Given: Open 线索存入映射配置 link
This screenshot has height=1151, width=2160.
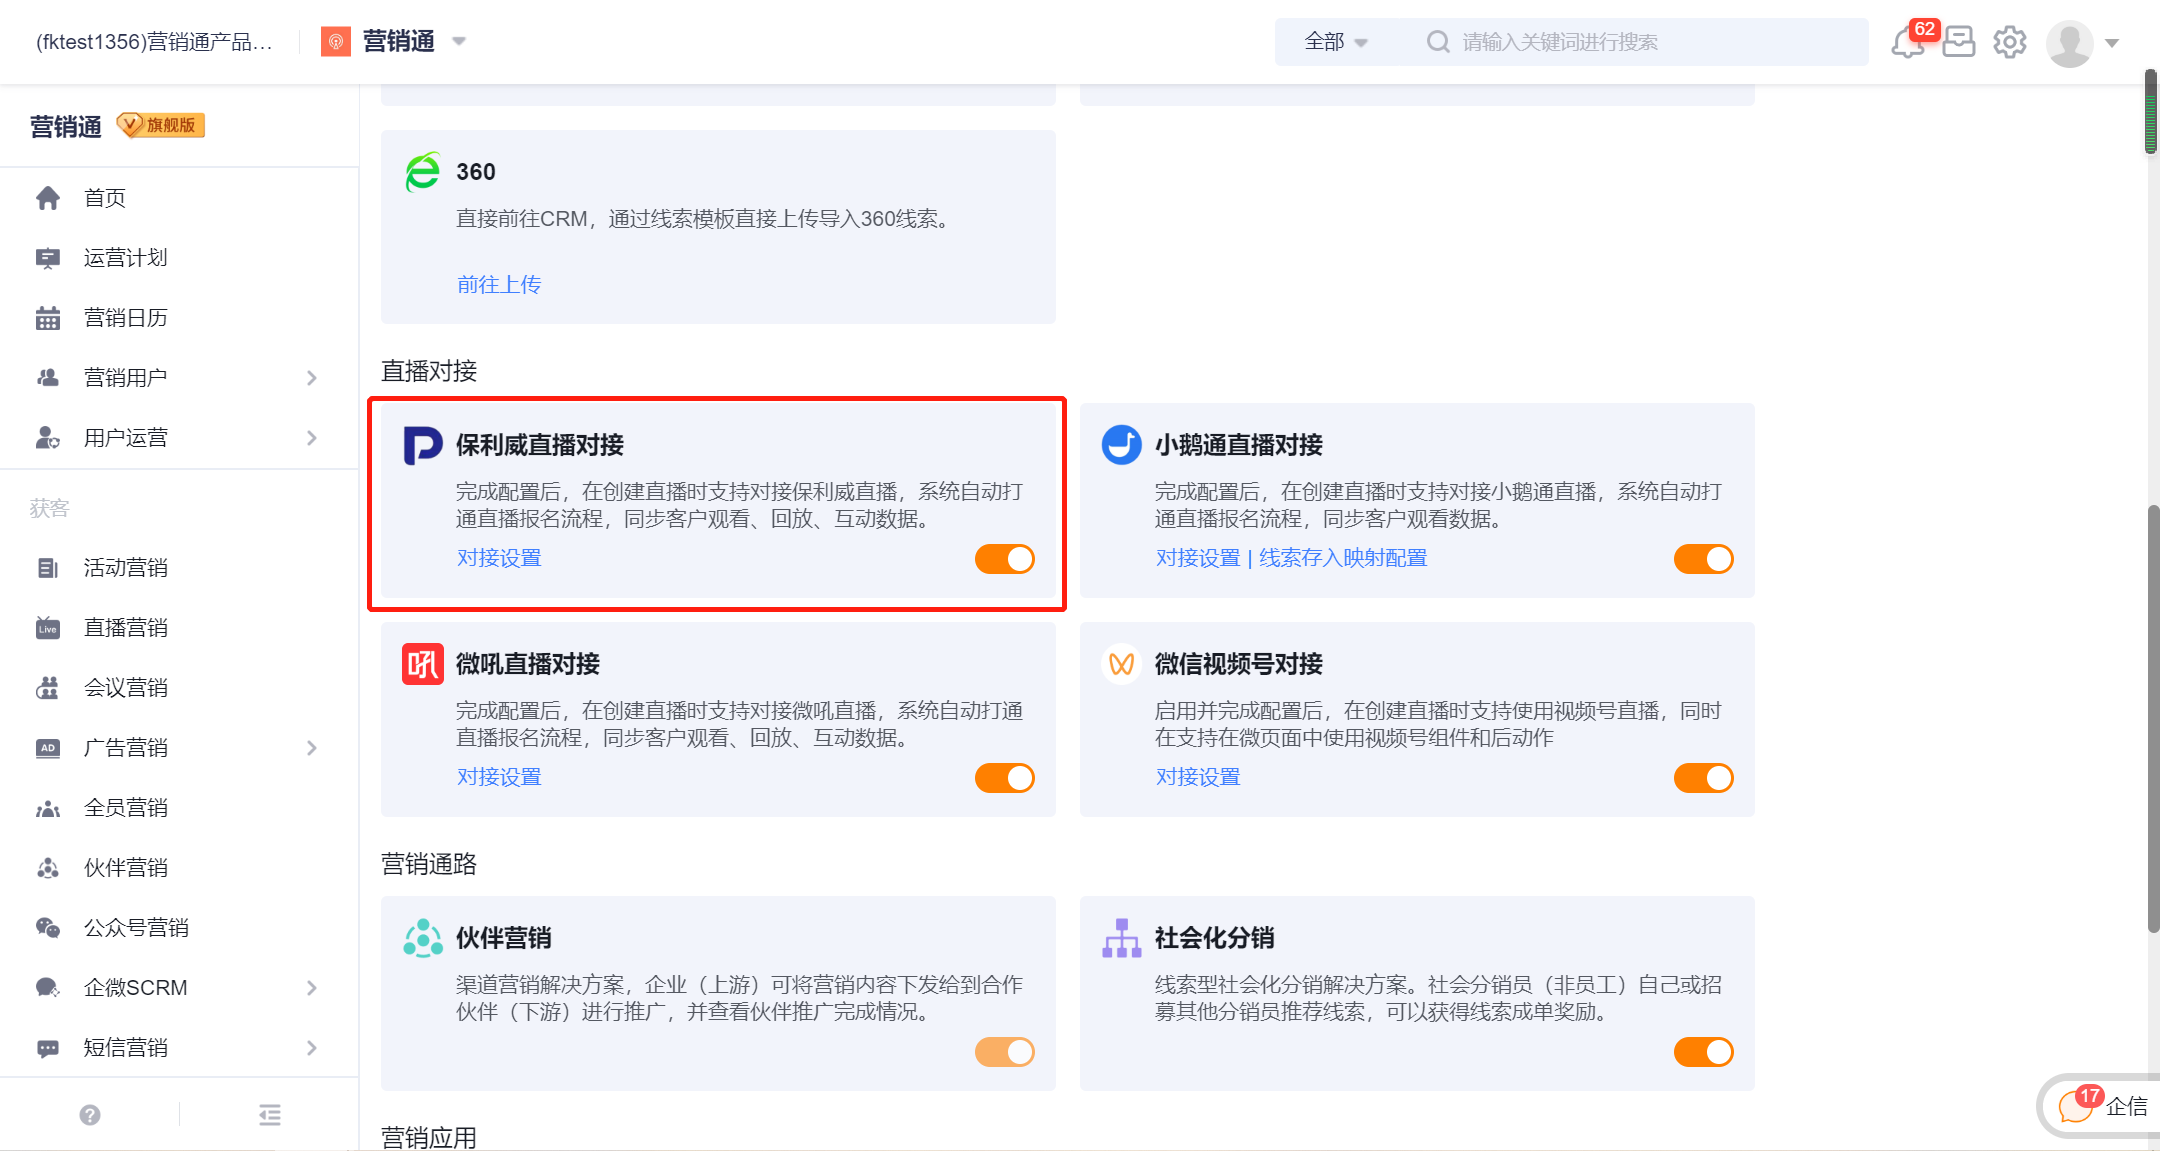Looking at the screenshot, I should (x=1343, y=558).
